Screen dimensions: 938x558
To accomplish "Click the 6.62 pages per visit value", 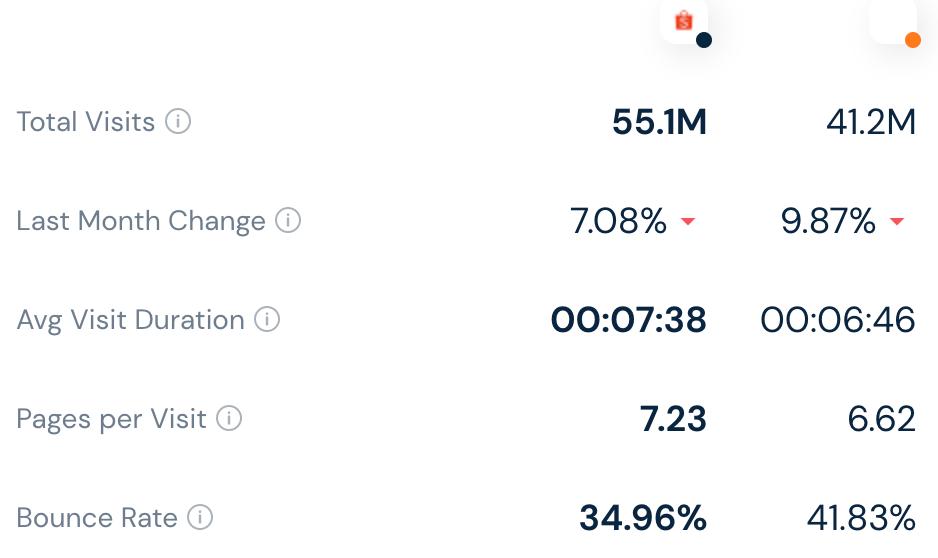I will point(881,419).
